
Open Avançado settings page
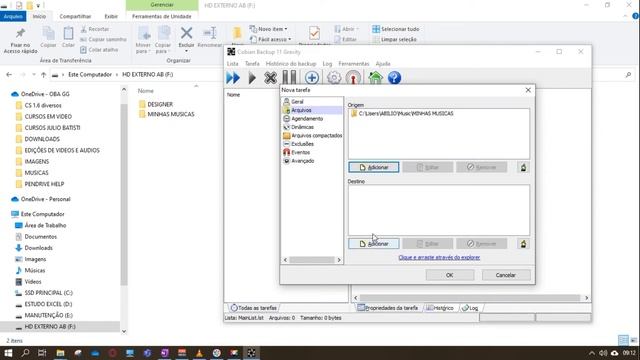point(302,161)
